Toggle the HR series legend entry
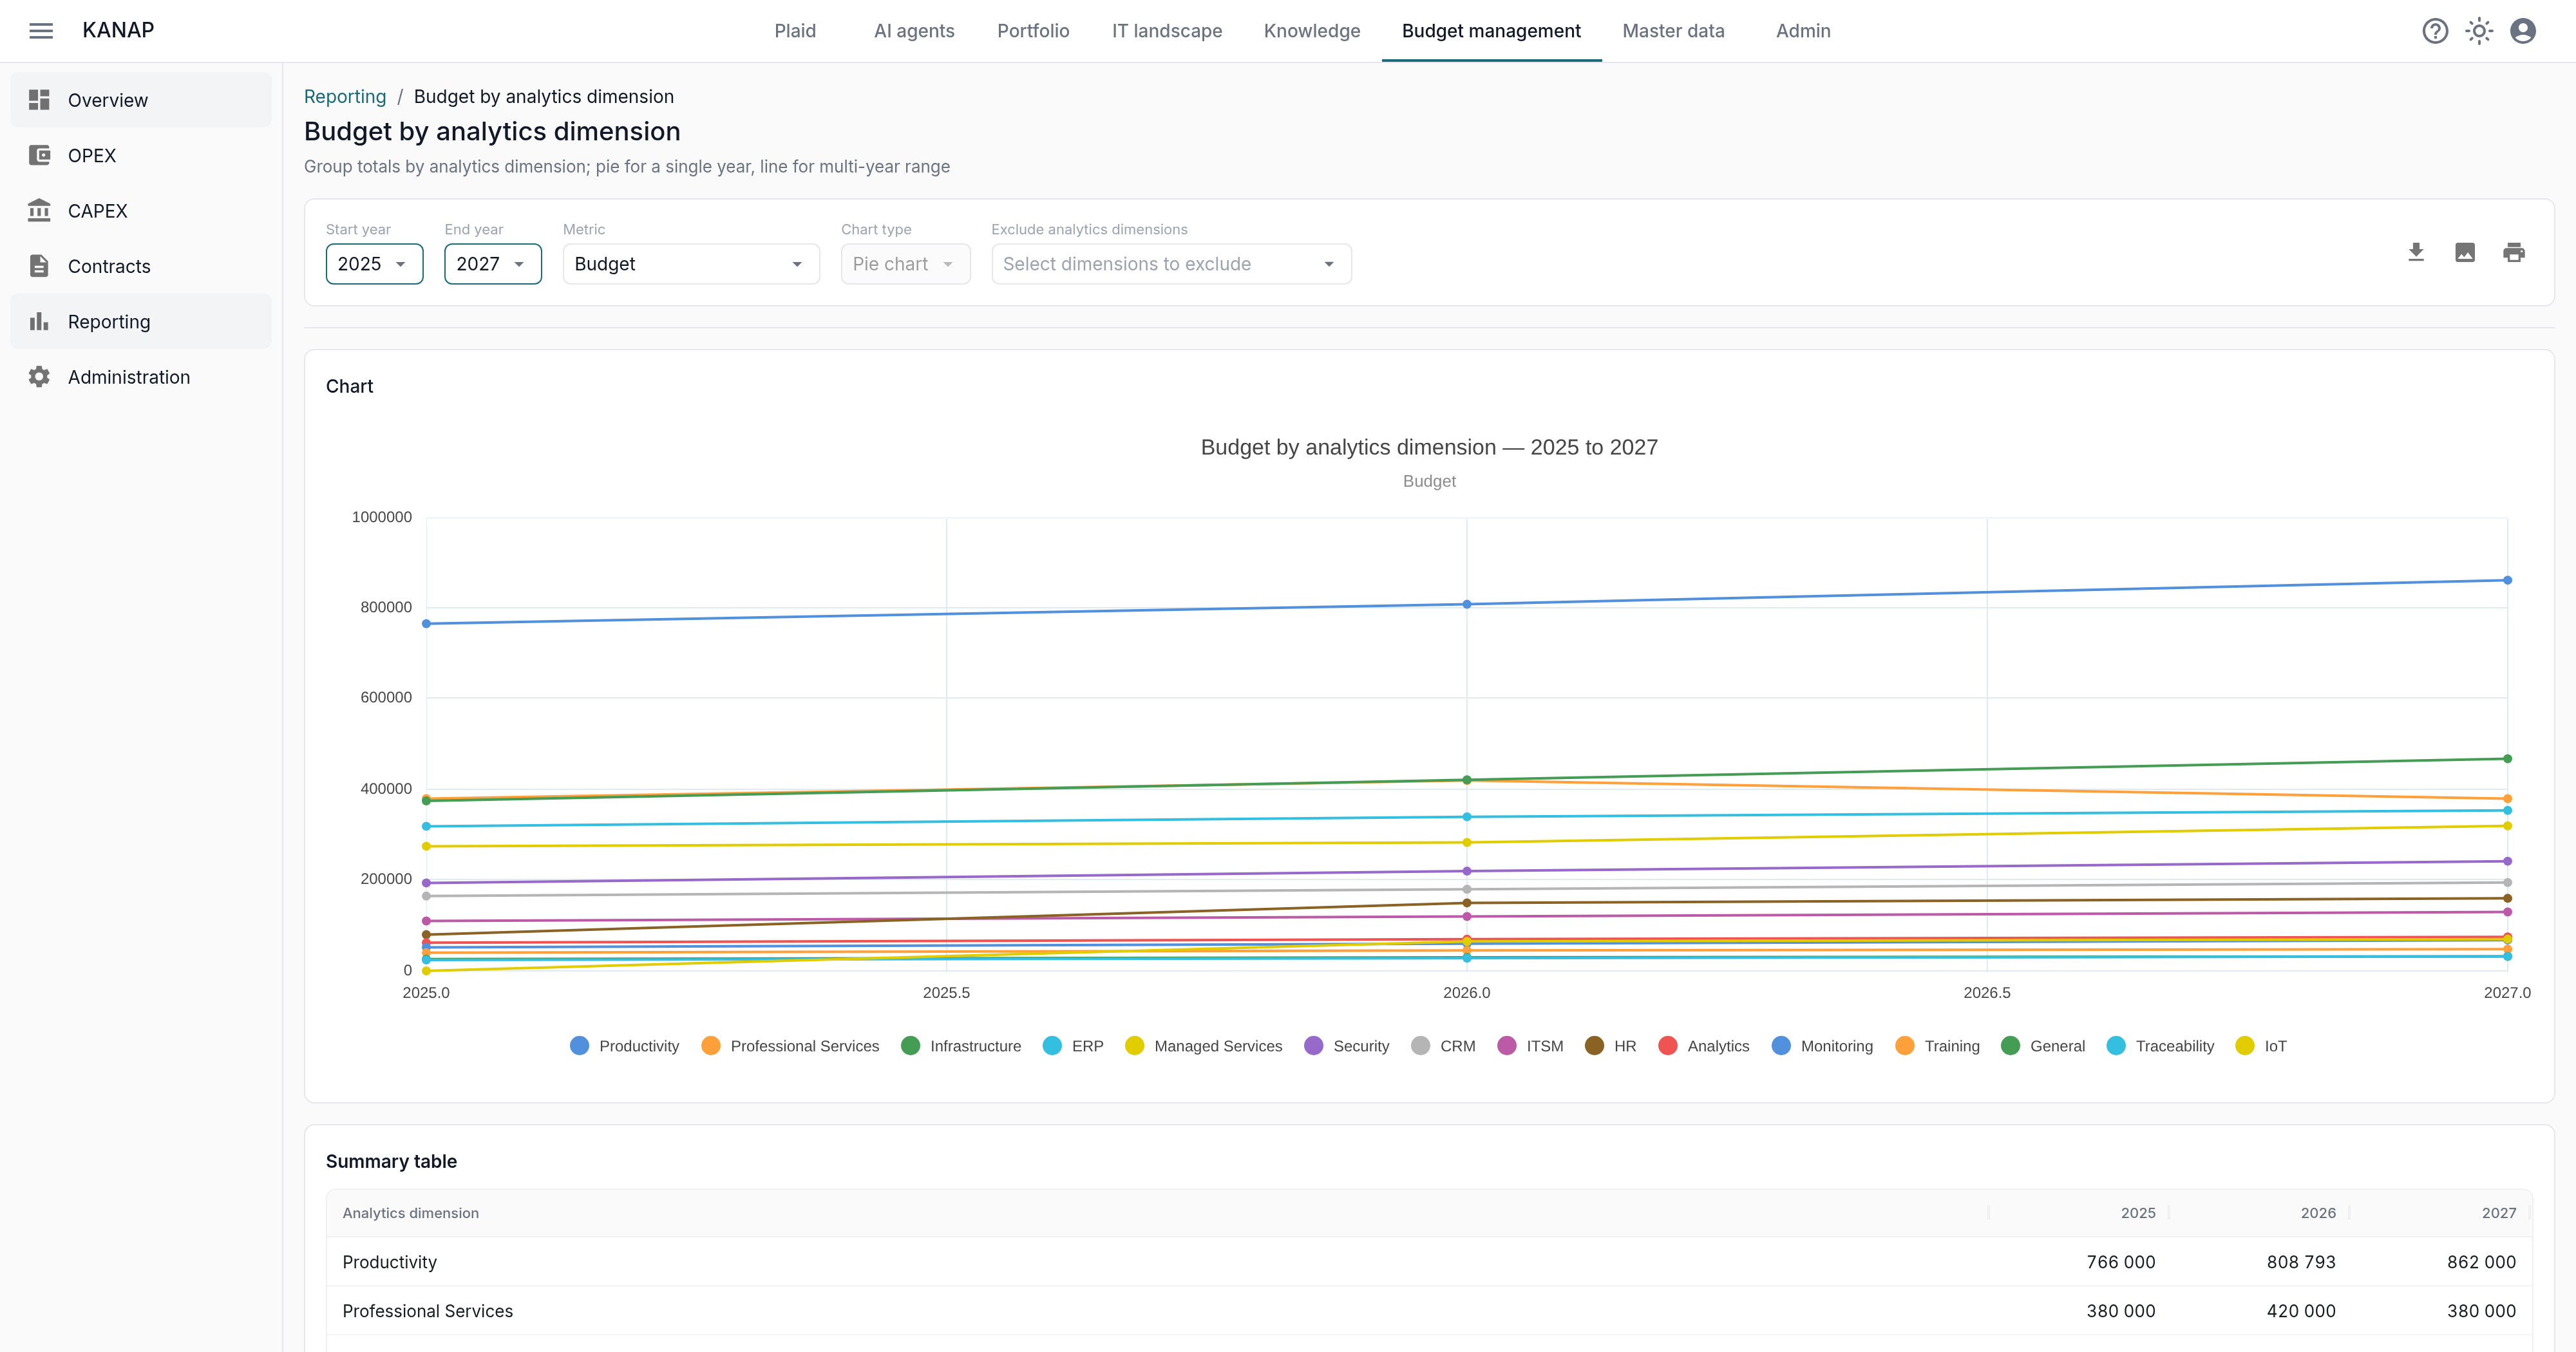This screenshot has width=2576, height=1352. point(1611,1046)
